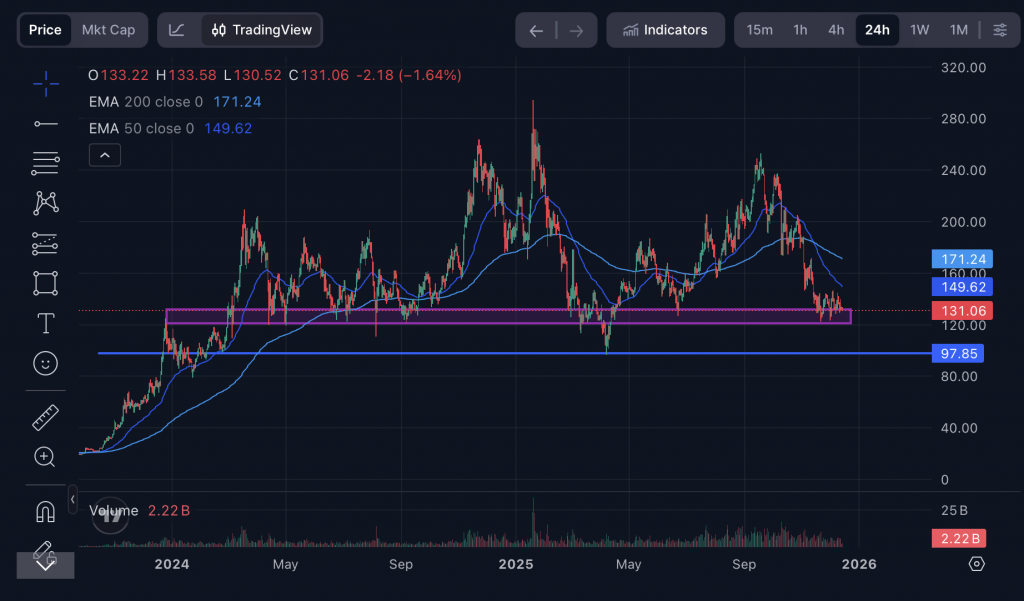This screenshot has height=601, width=1024.
Task: Toggle the magnet snap mode
Action: tap(45, 511)
